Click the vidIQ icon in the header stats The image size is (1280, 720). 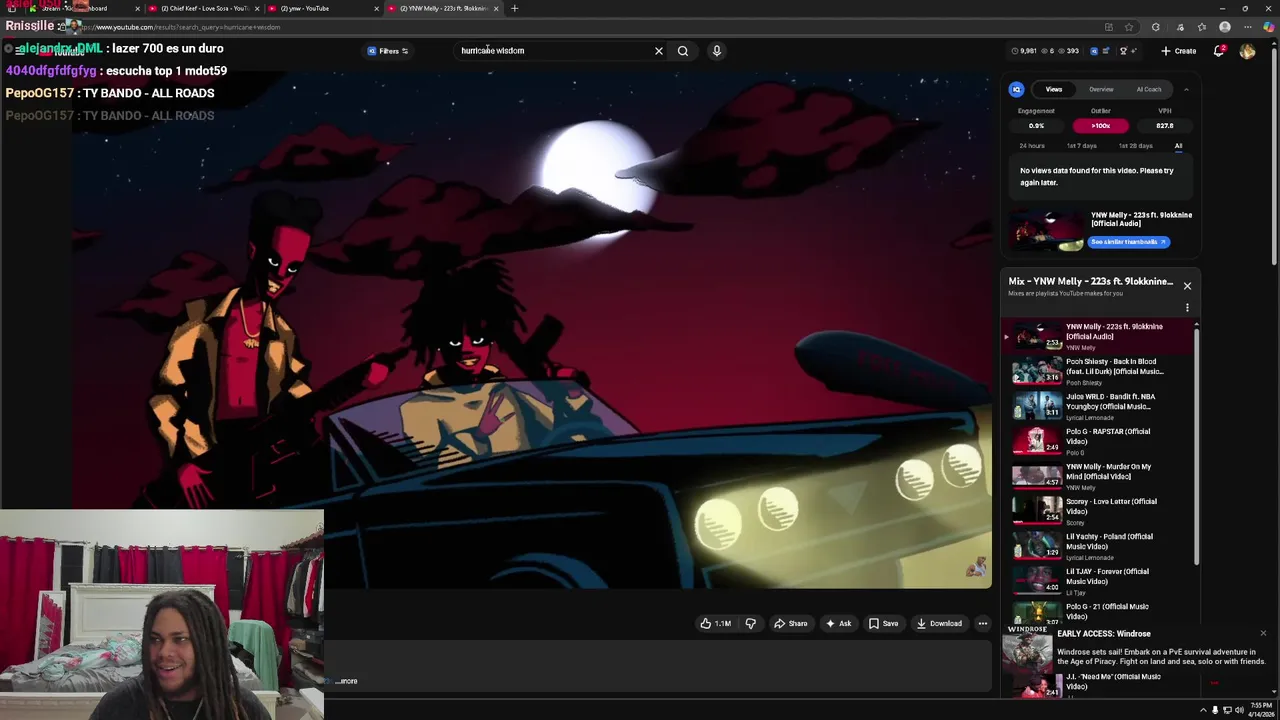(x=1093, y=51)
